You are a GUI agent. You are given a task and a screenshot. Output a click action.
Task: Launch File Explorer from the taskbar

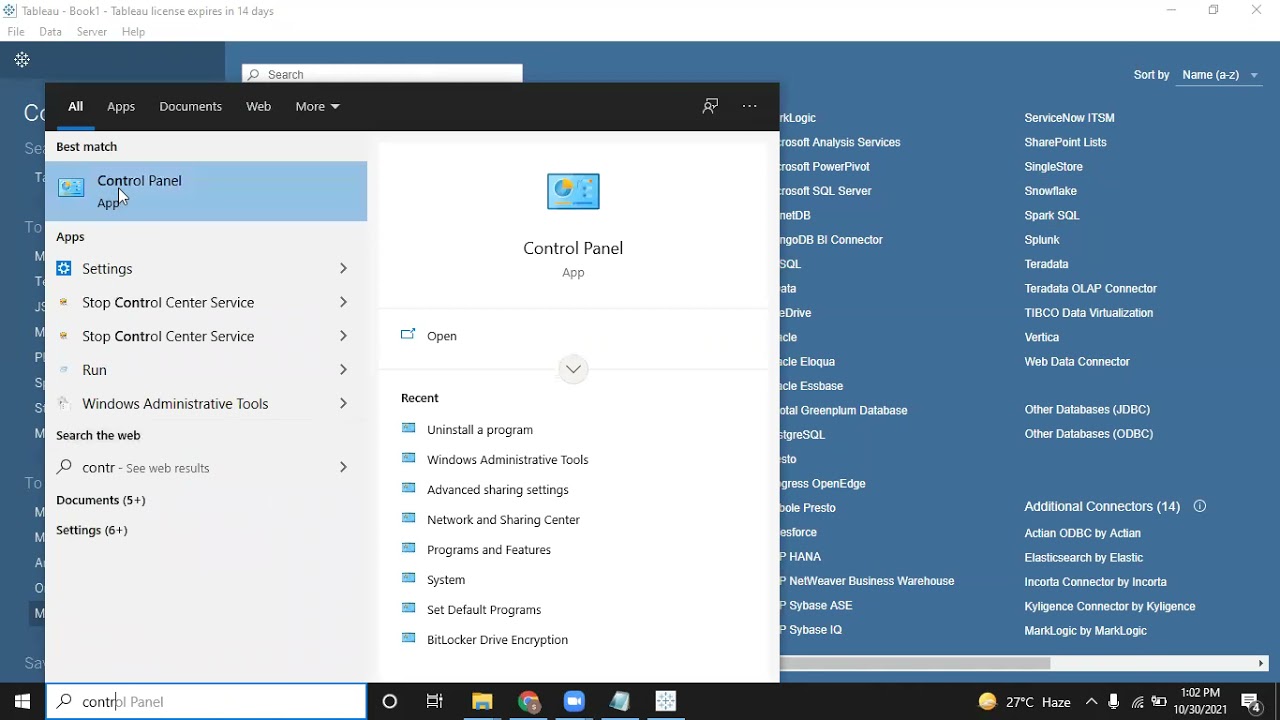[482, 702]
